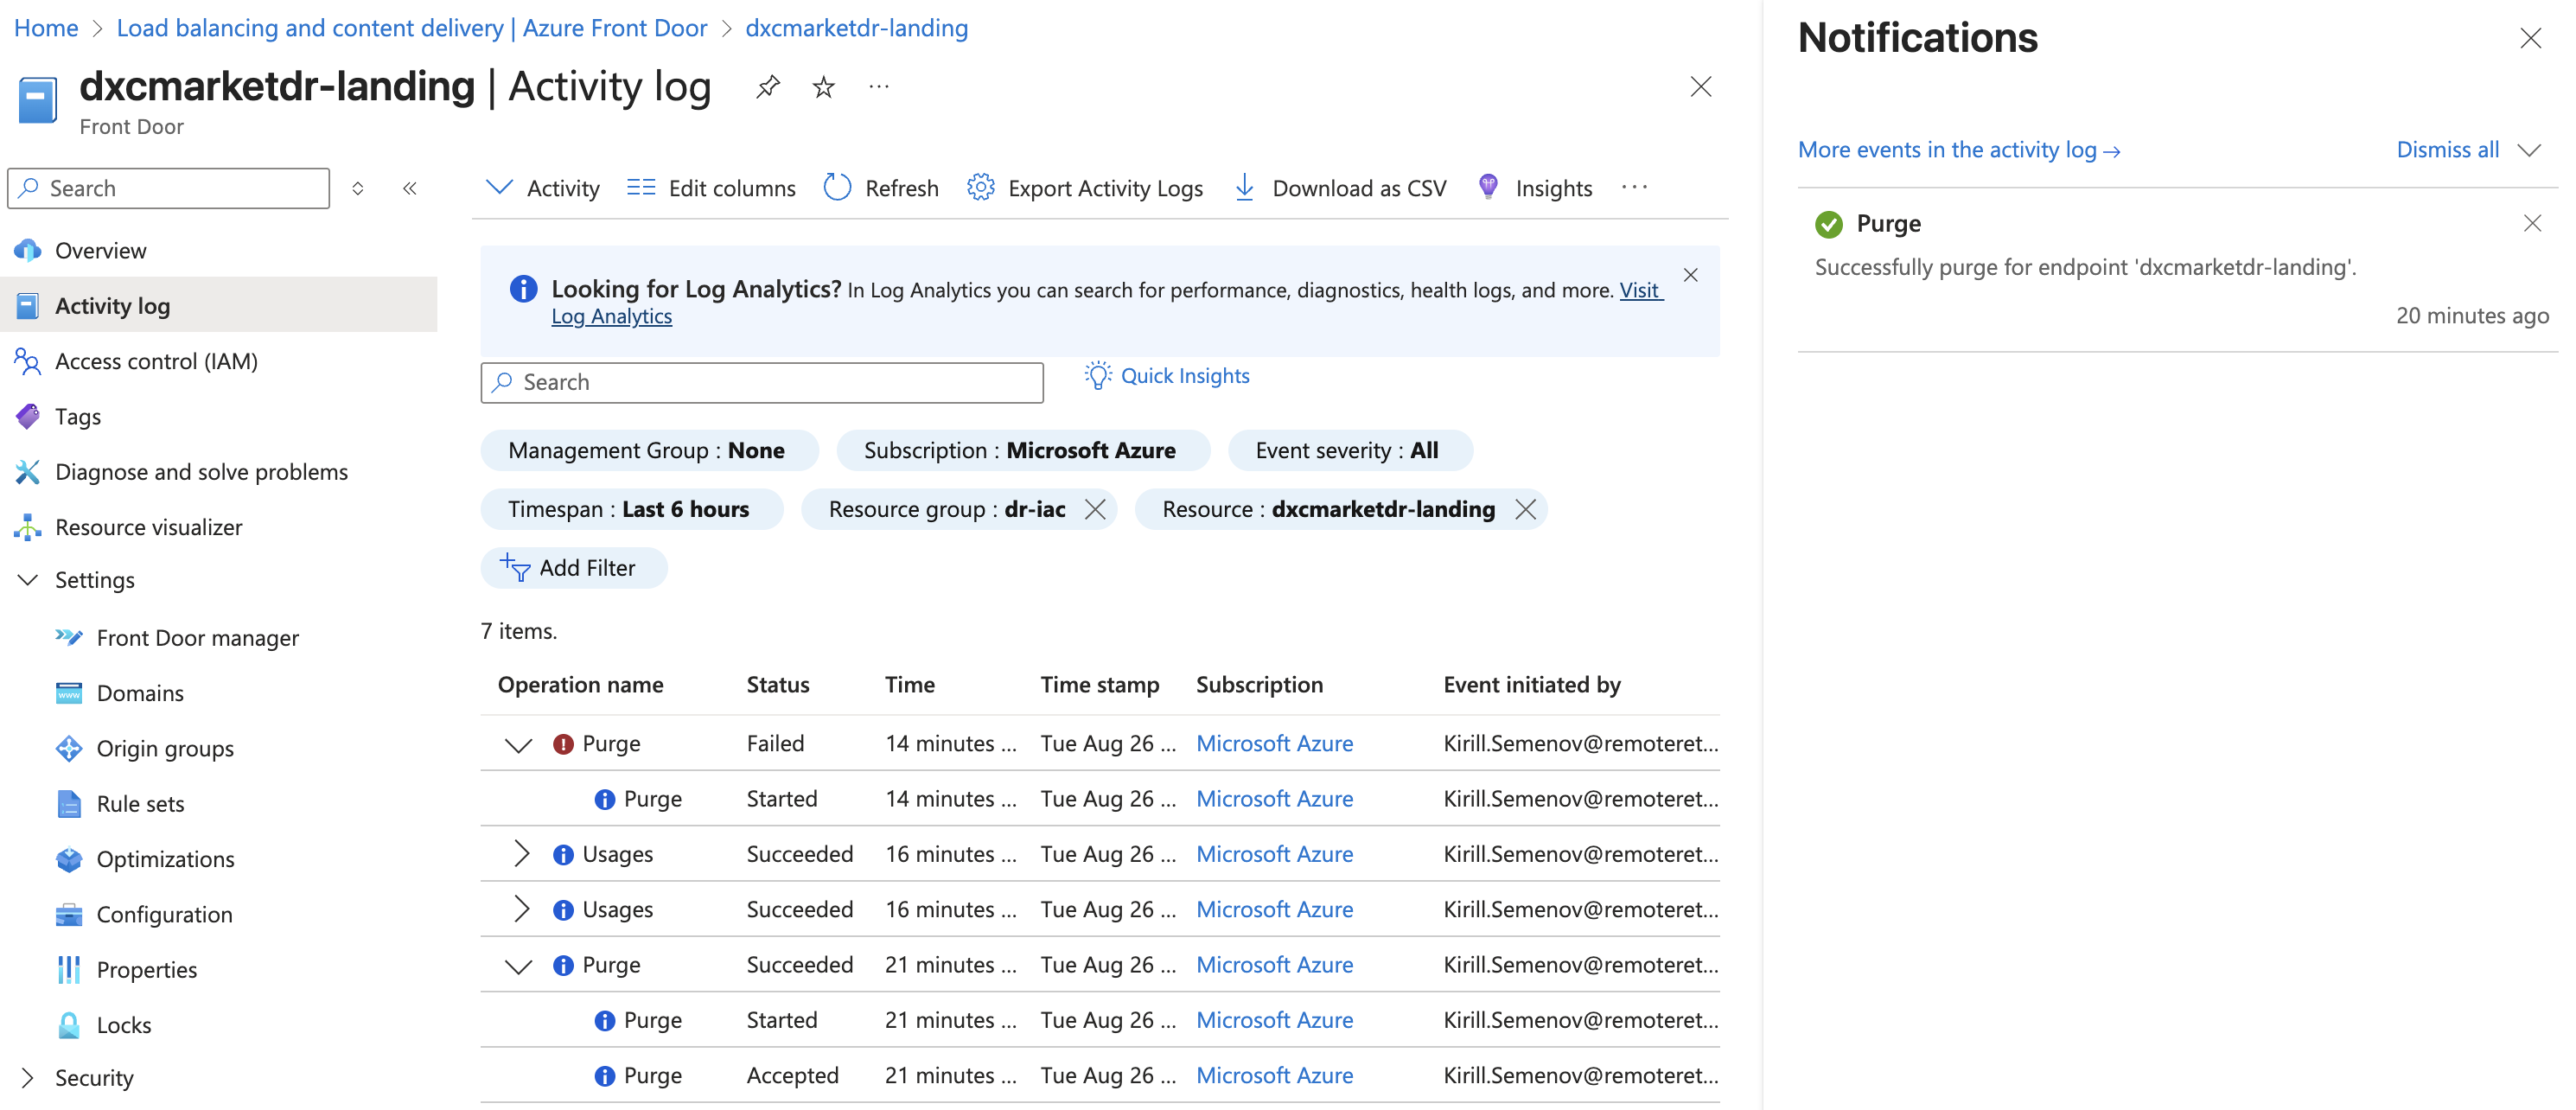The image size is (2576, 1110).
Task: Remove the Resource dxcmarketdr-landing filter
Action: click(x=1525, y=509)
